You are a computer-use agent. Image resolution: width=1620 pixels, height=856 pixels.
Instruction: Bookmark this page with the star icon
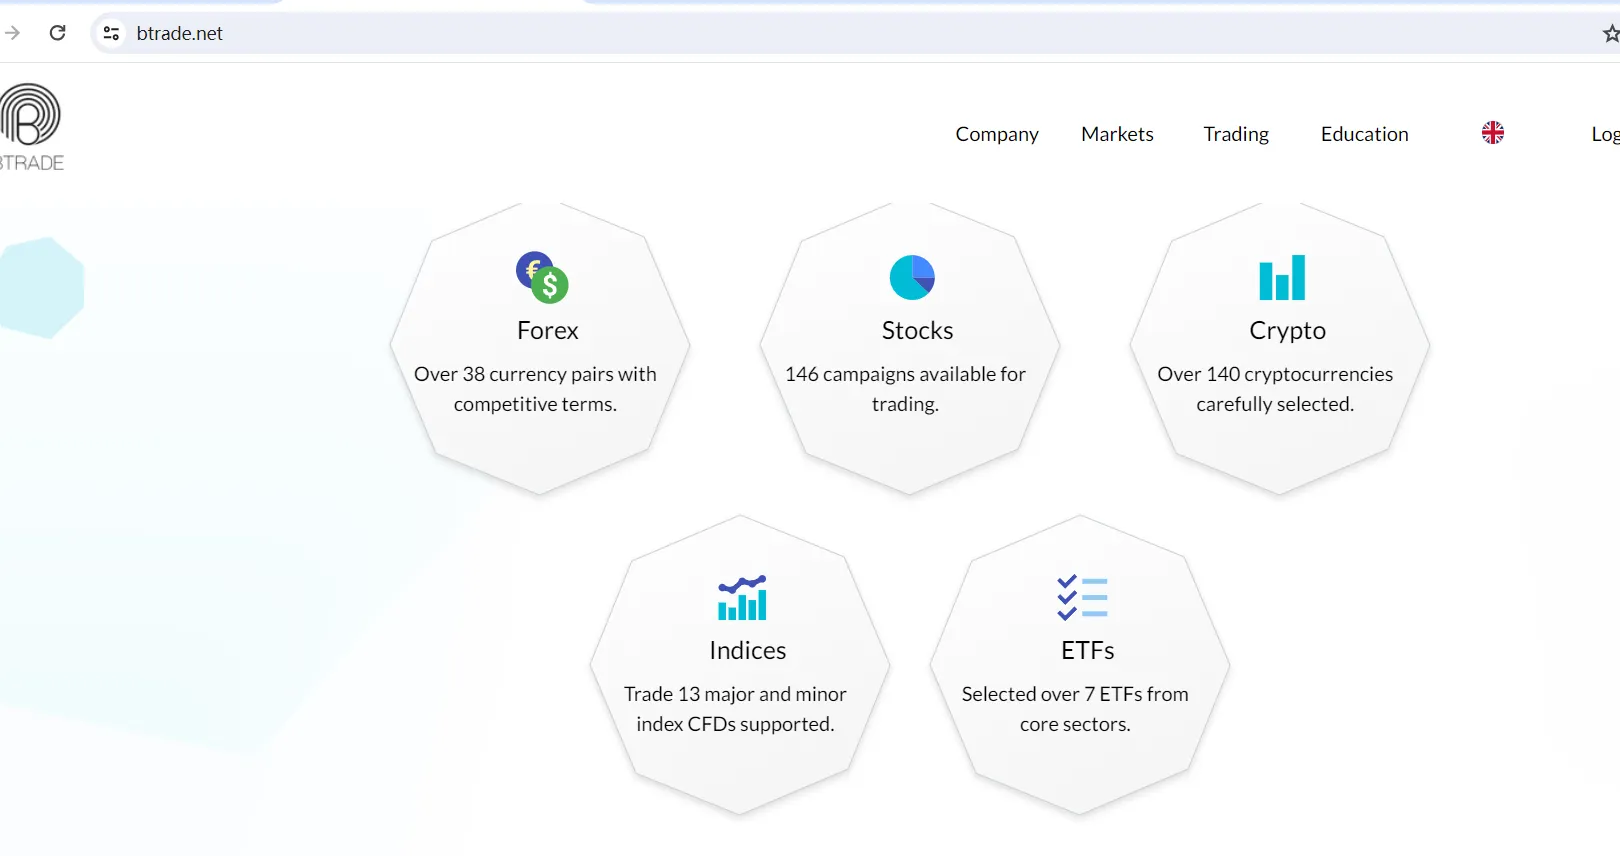pyautogui.click(x=1610, y=34)
